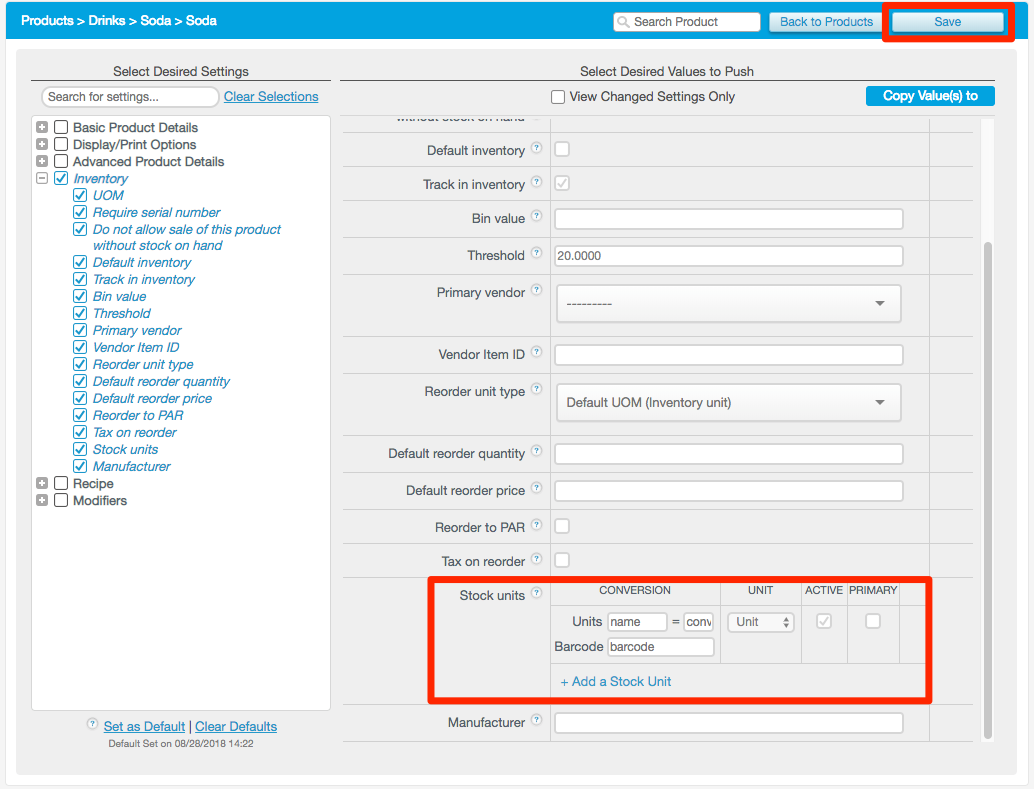Select the Stock units setting in tree
The height and width of the screenshot is (789, 1034).
click(x=81, y=450)
